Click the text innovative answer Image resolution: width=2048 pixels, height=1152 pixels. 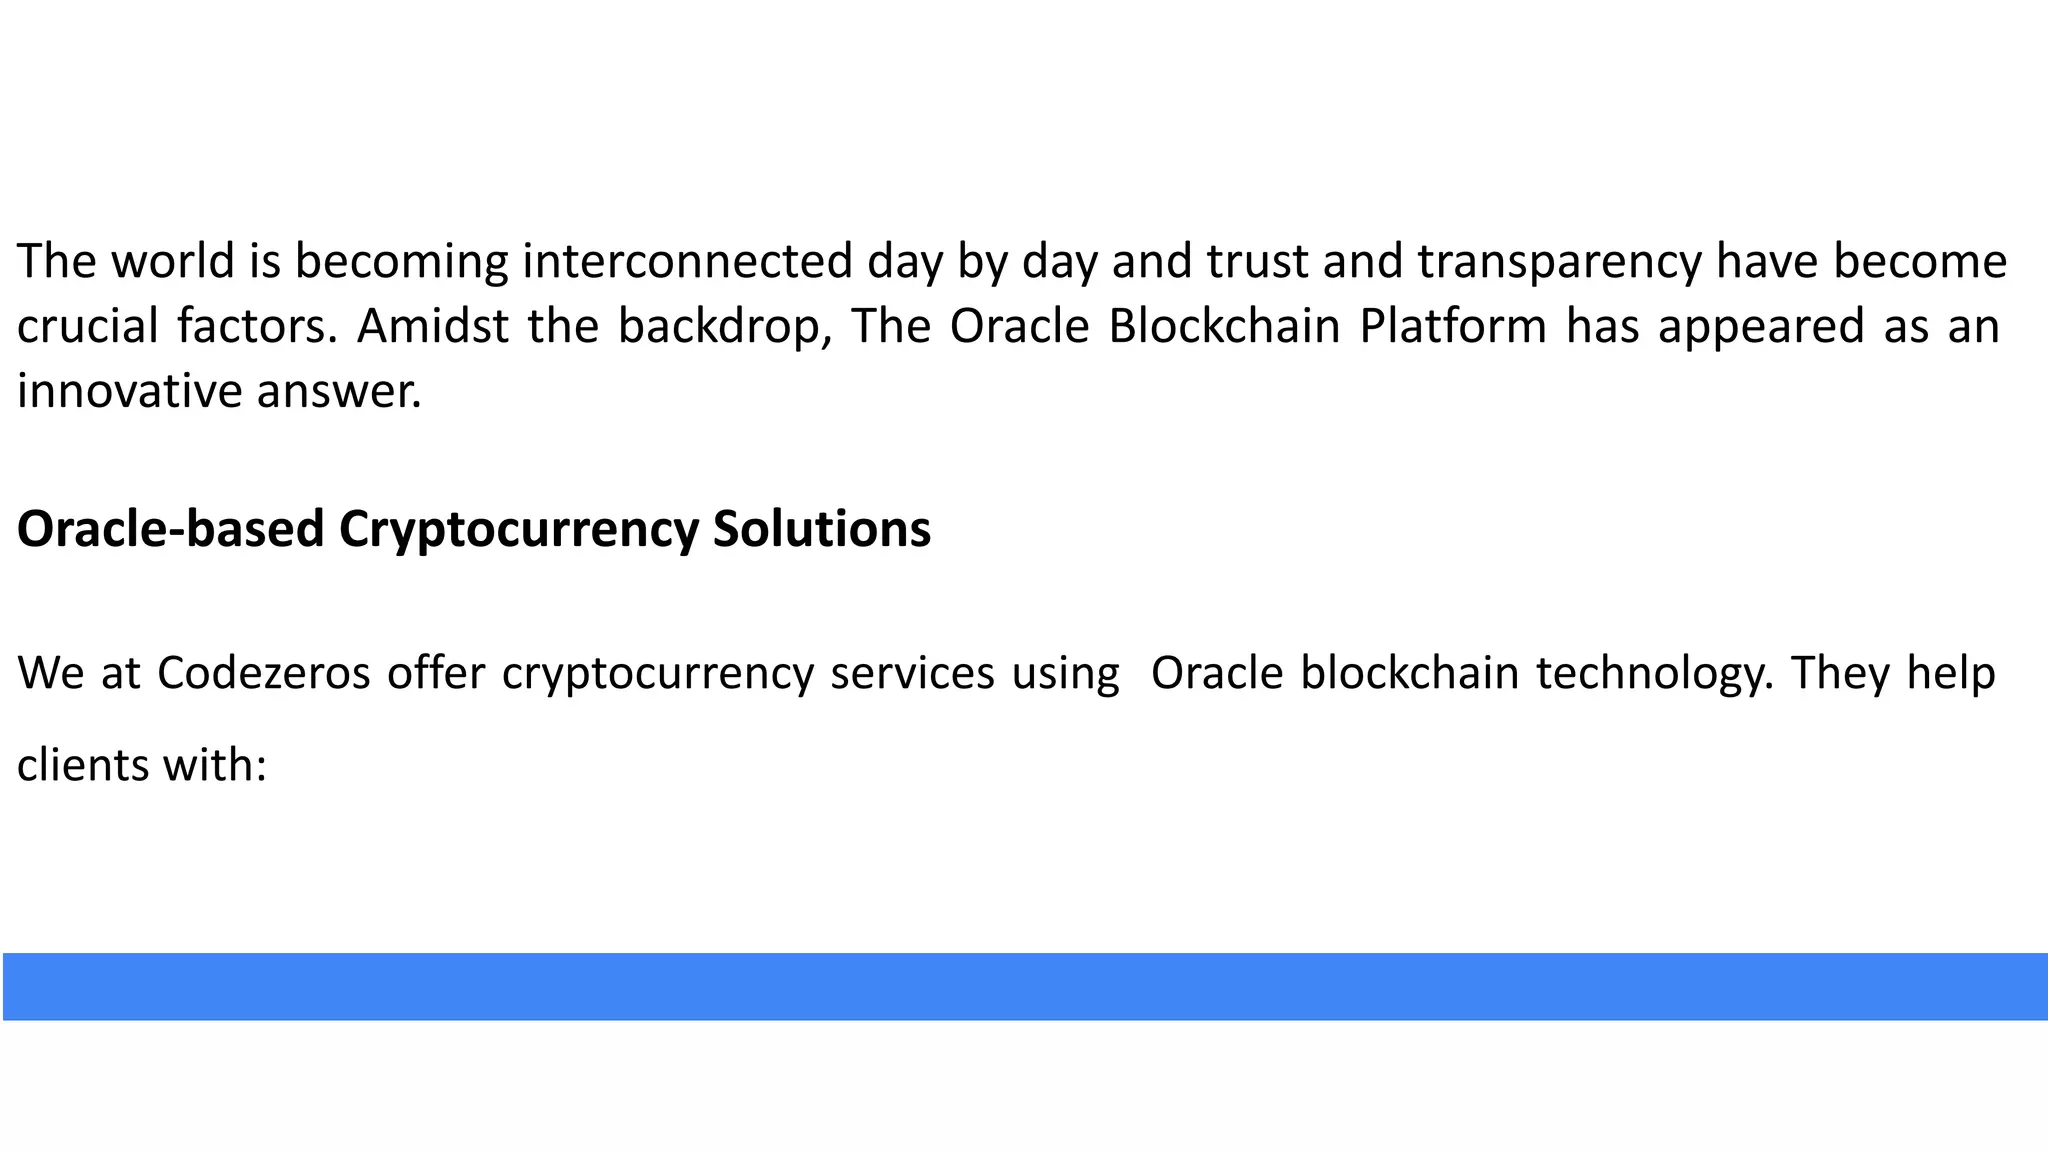(219, 391)
